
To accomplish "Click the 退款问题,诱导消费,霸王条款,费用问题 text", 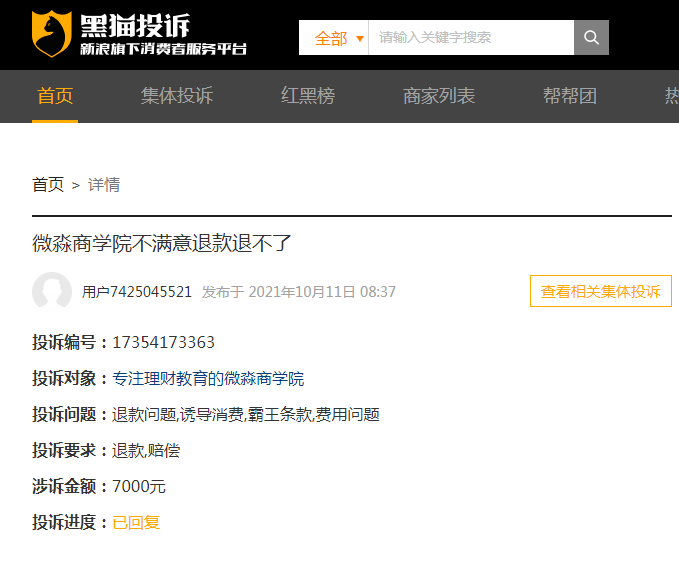I will point(246,415).
